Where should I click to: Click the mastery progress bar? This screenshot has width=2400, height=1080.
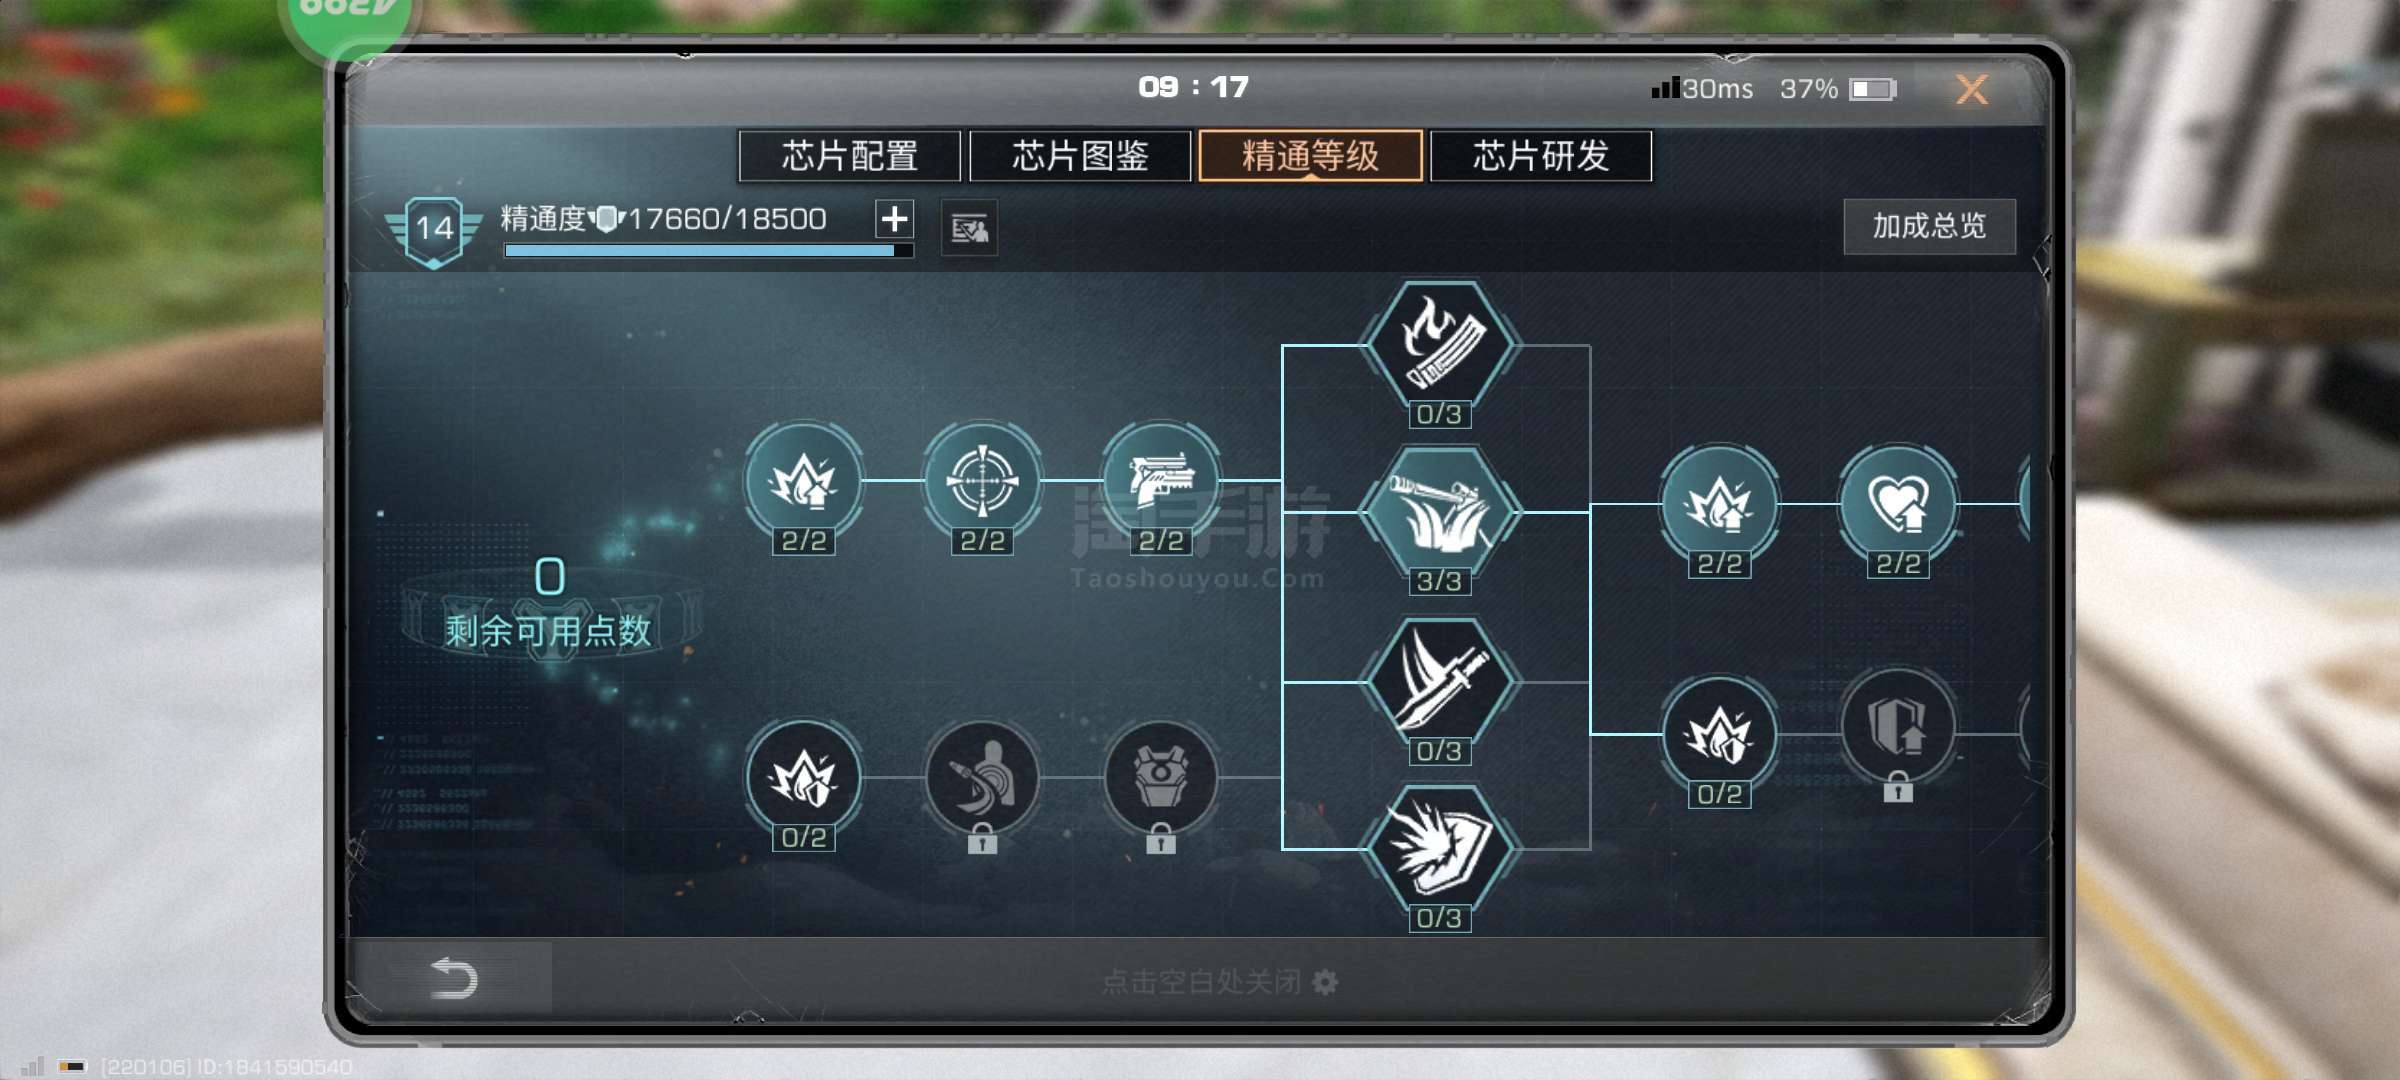[708, 251]
